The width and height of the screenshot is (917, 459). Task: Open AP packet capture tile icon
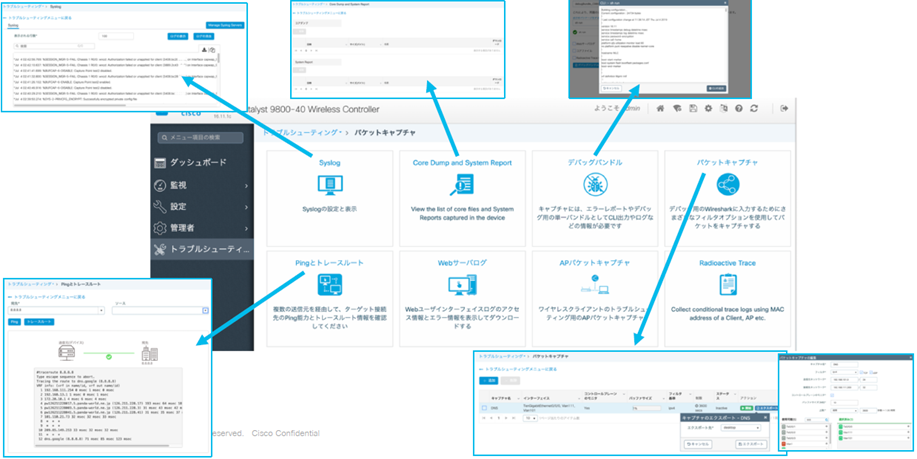pos(595,285)
